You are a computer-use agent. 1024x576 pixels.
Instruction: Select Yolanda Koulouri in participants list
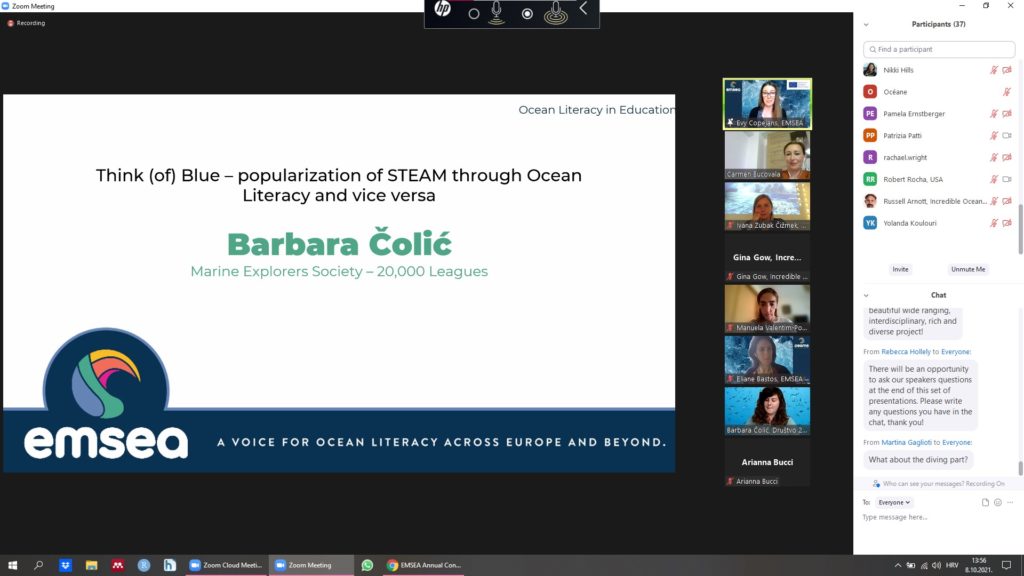pos(938,223)
